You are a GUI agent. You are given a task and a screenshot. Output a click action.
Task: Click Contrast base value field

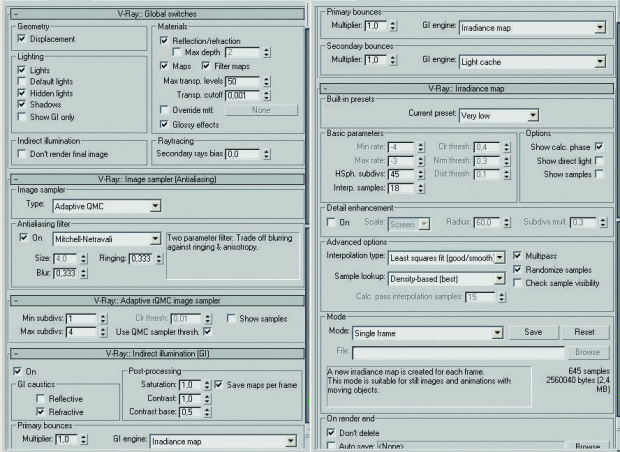190,412
